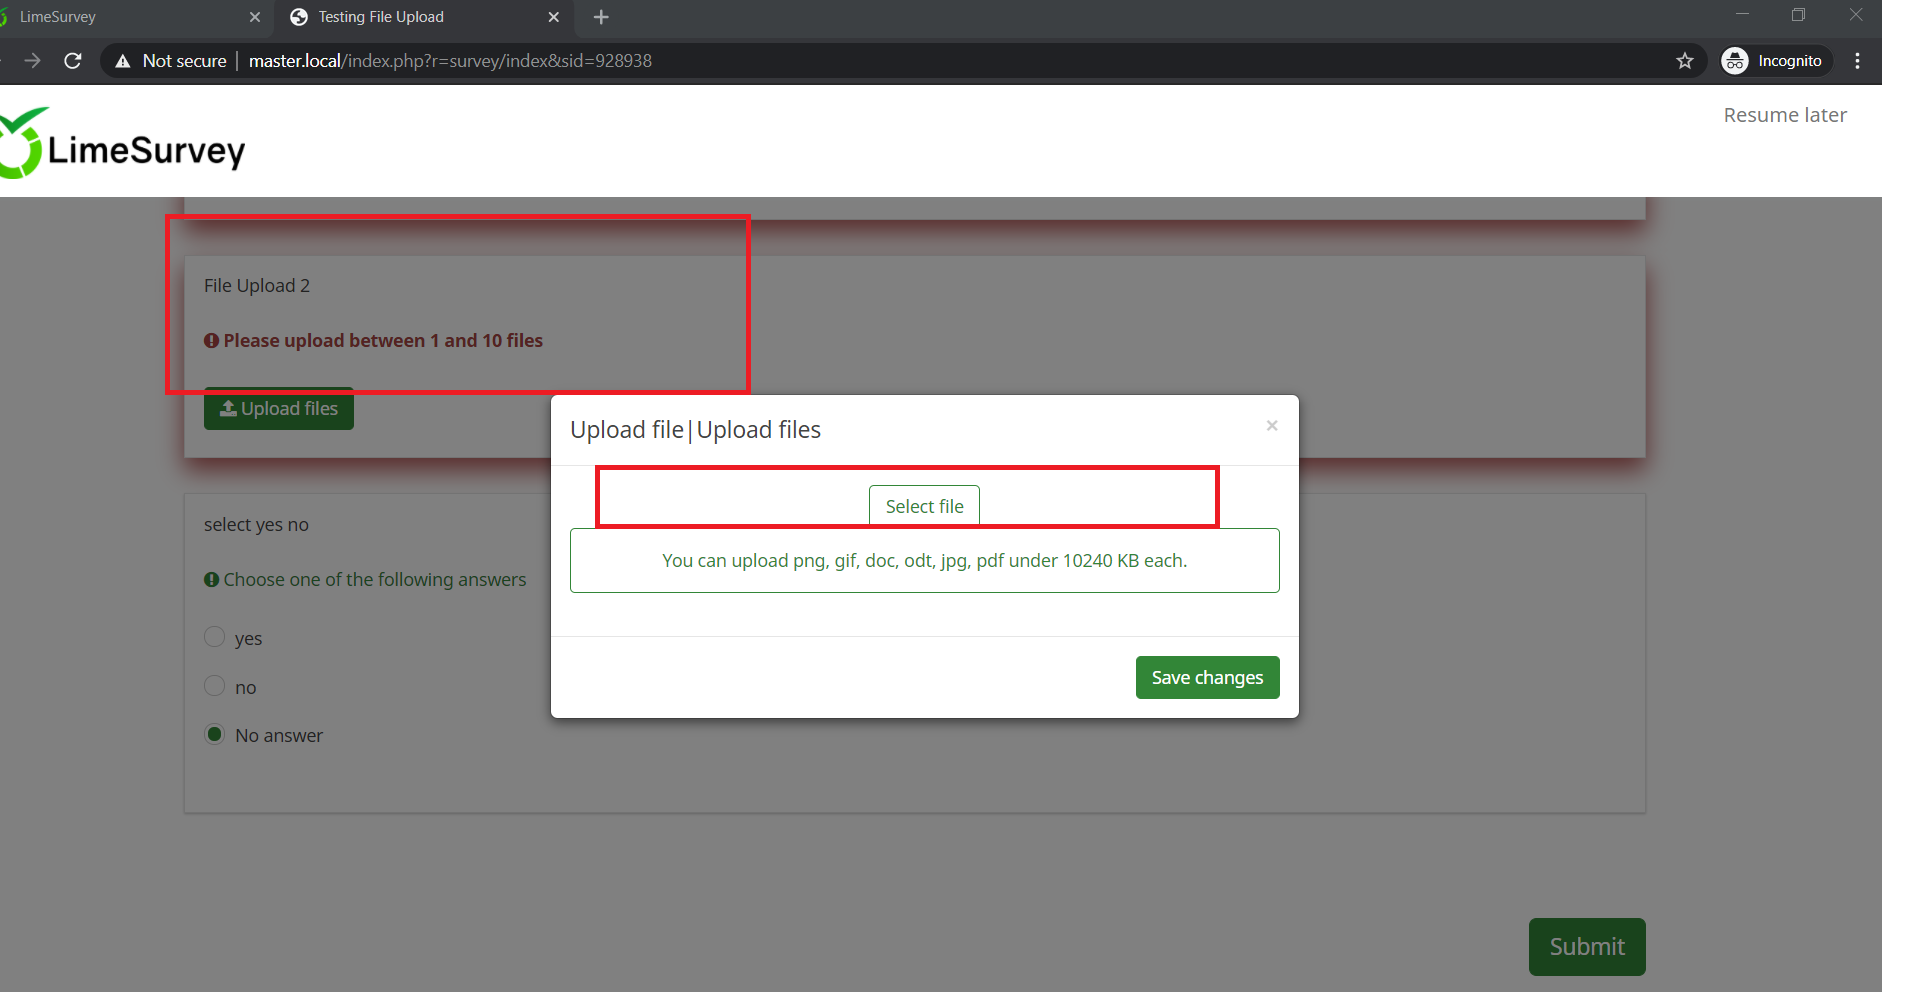Viewport: 1924px width, 992px height.
Task: Click the allowed file types notice
Action: click(x=924, y=561)
